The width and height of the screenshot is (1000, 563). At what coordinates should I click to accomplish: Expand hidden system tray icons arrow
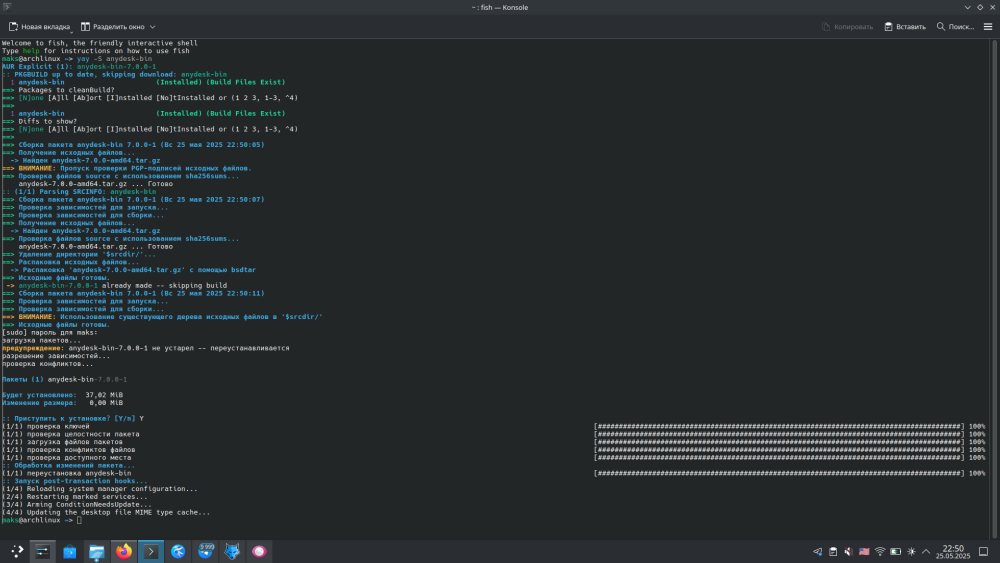[926, 552]
